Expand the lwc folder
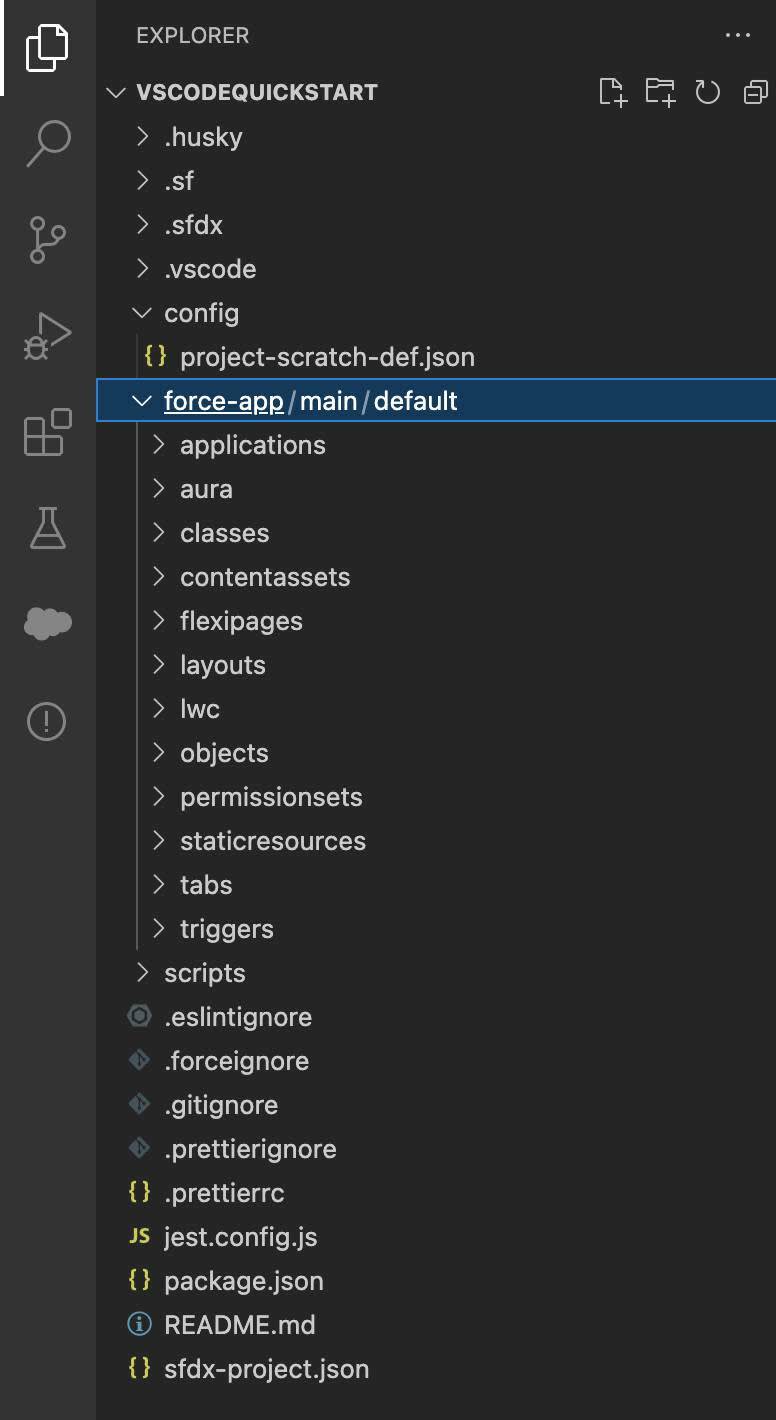Image resolution: width=776 pixels, height=1420 pixels. tap(199, 708)
